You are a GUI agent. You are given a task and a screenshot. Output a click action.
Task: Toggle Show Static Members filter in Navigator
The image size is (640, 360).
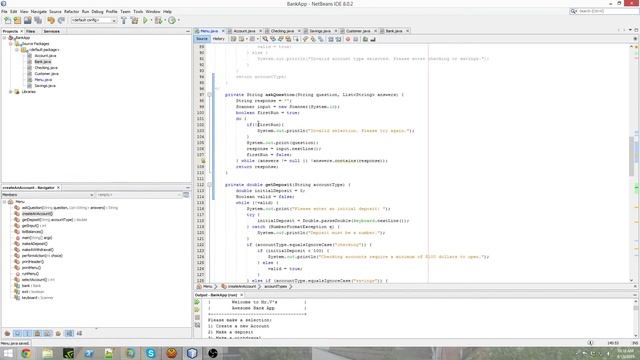(27, 333)
